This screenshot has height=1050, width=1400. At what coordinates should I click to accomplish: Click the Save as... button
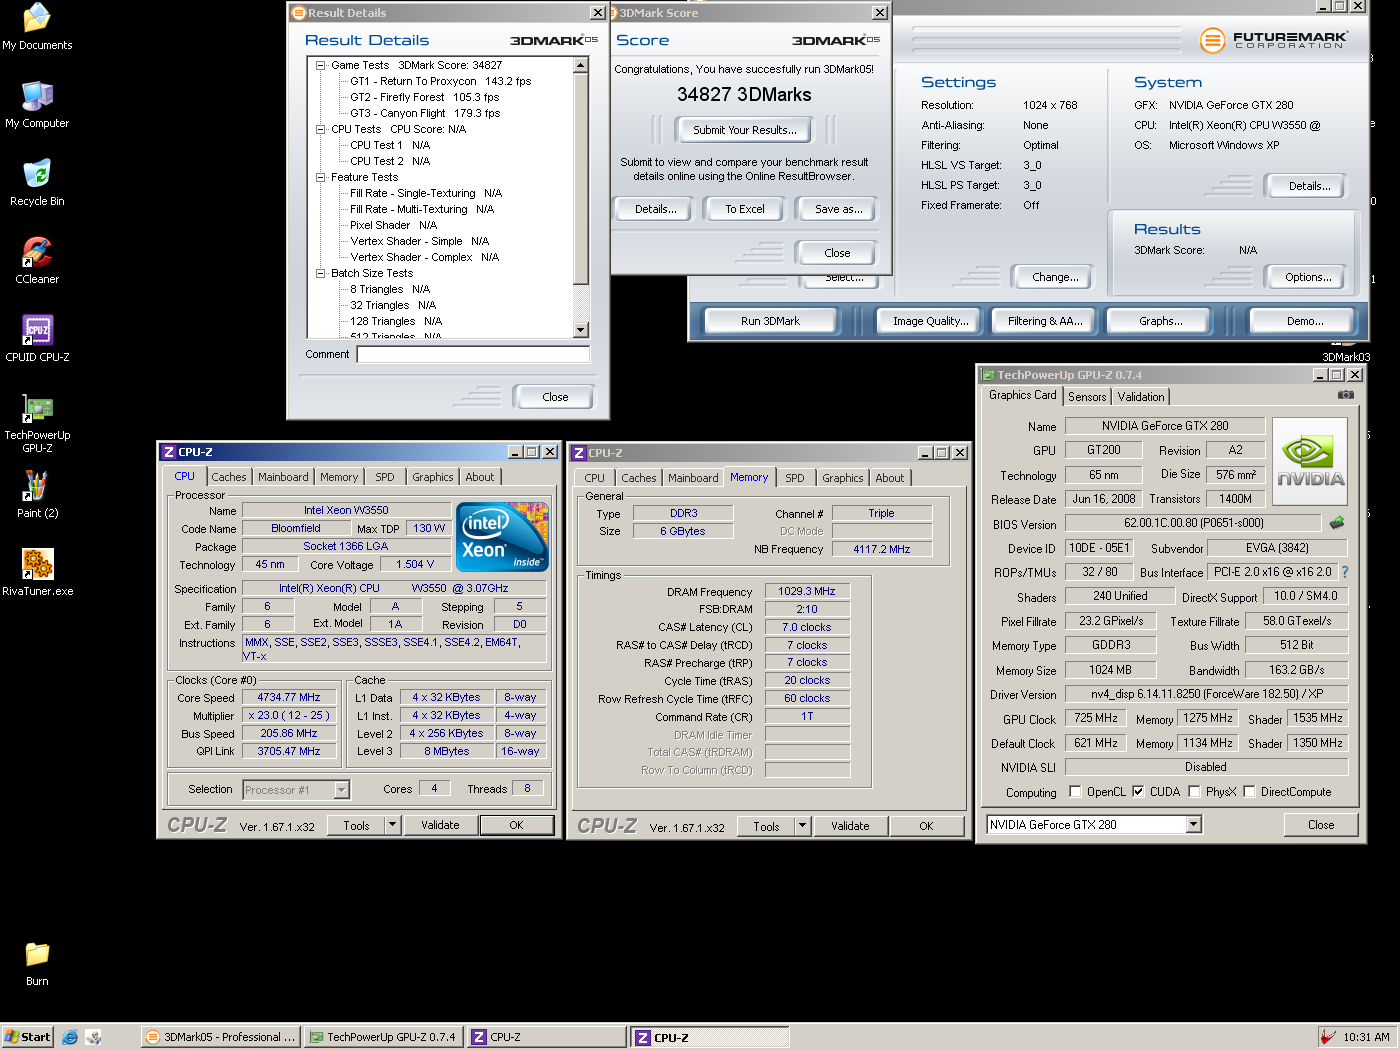click(x=838, y=209)
